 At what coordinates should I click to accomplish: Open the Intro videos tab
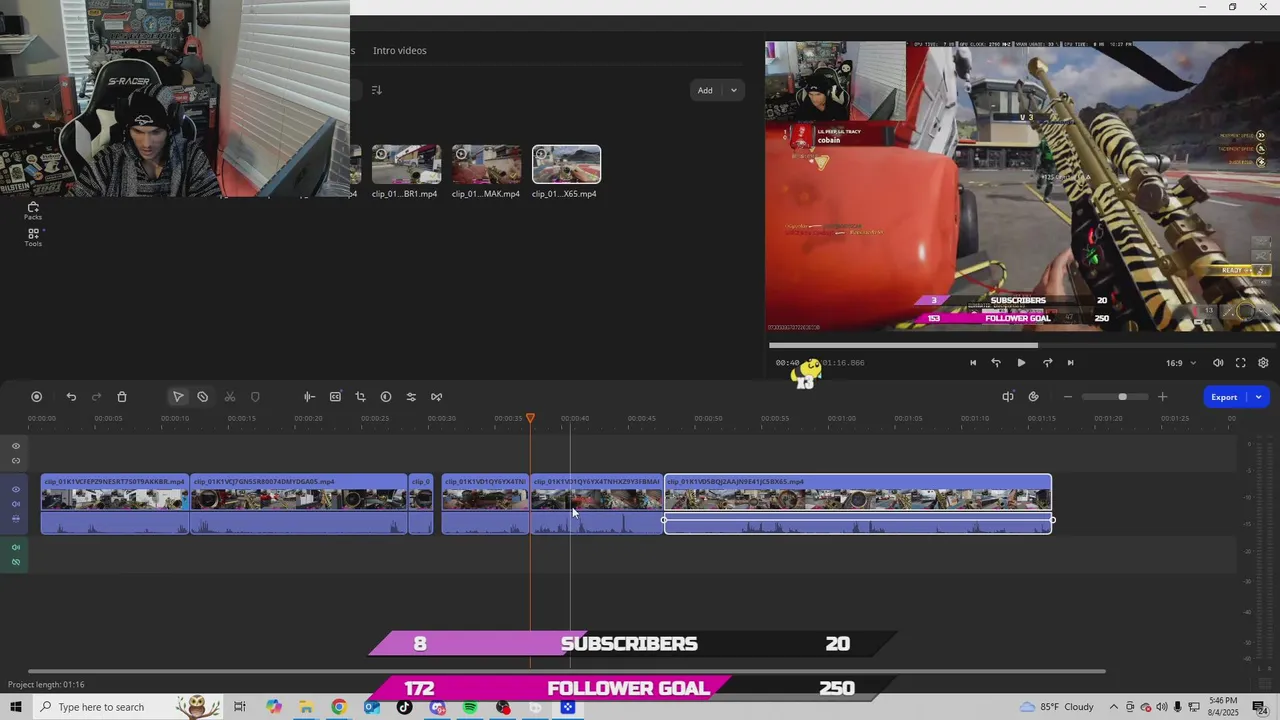pos(399,50)
